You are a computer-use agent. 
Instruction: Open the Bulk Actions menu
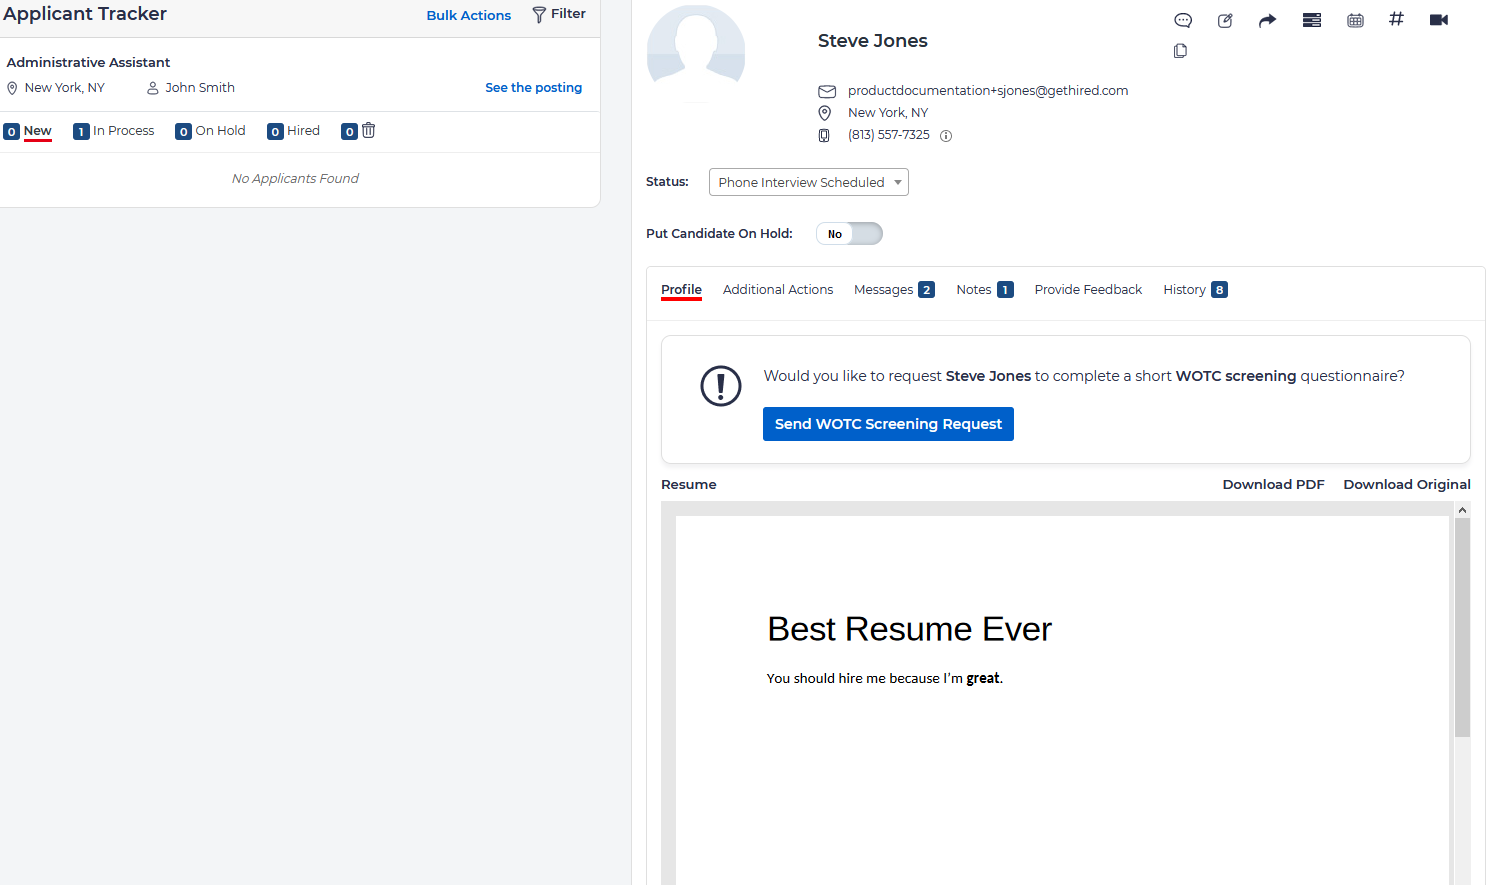point(468,15)
